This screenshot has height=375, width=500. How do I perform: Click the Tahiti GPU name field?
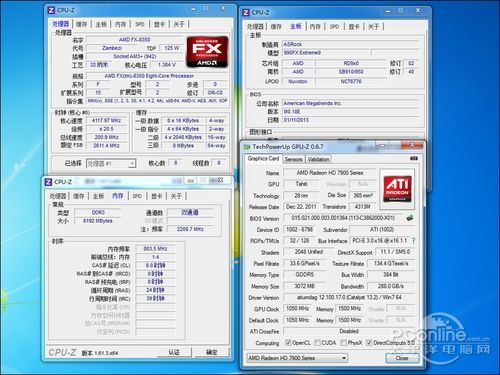point(301,184)
